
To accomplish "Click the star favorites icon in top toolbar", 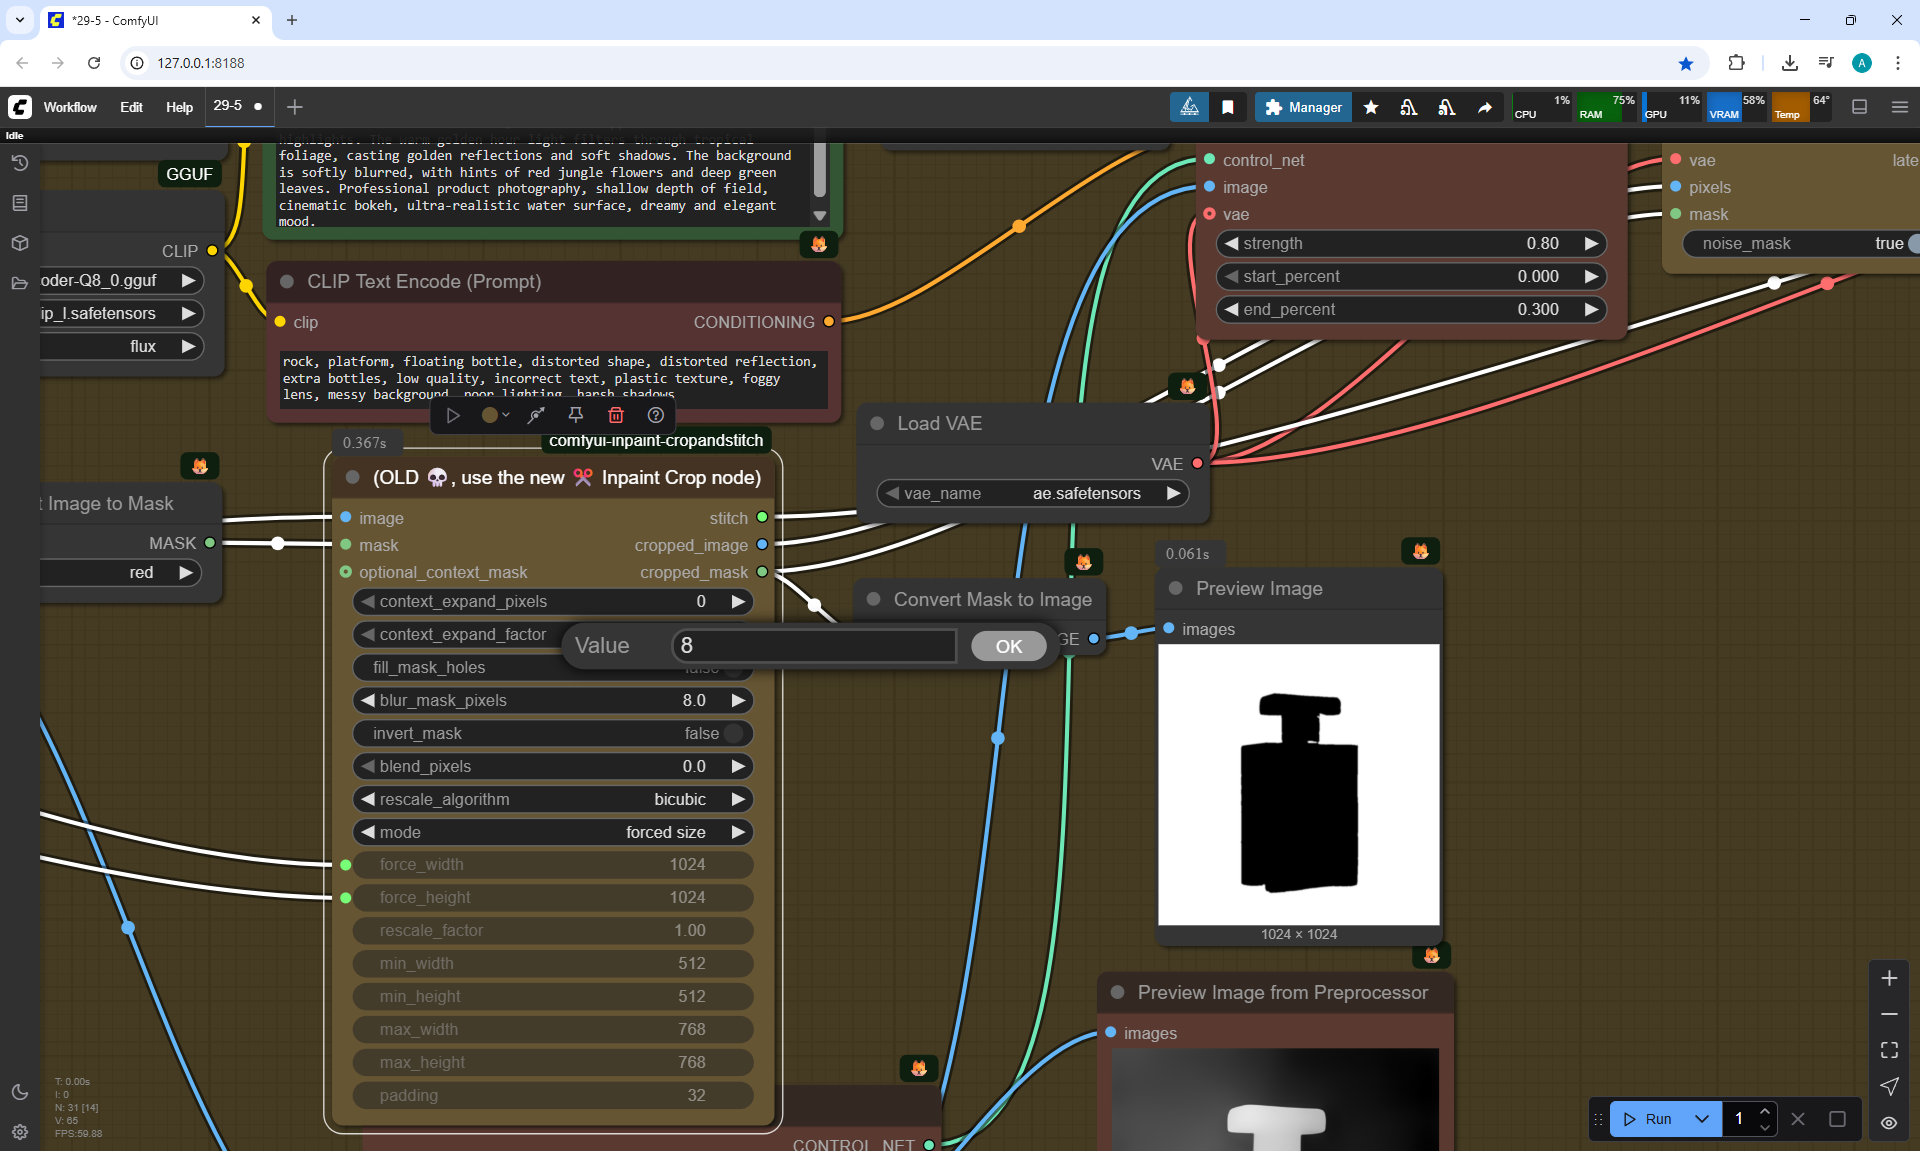I will point(1371,107).
